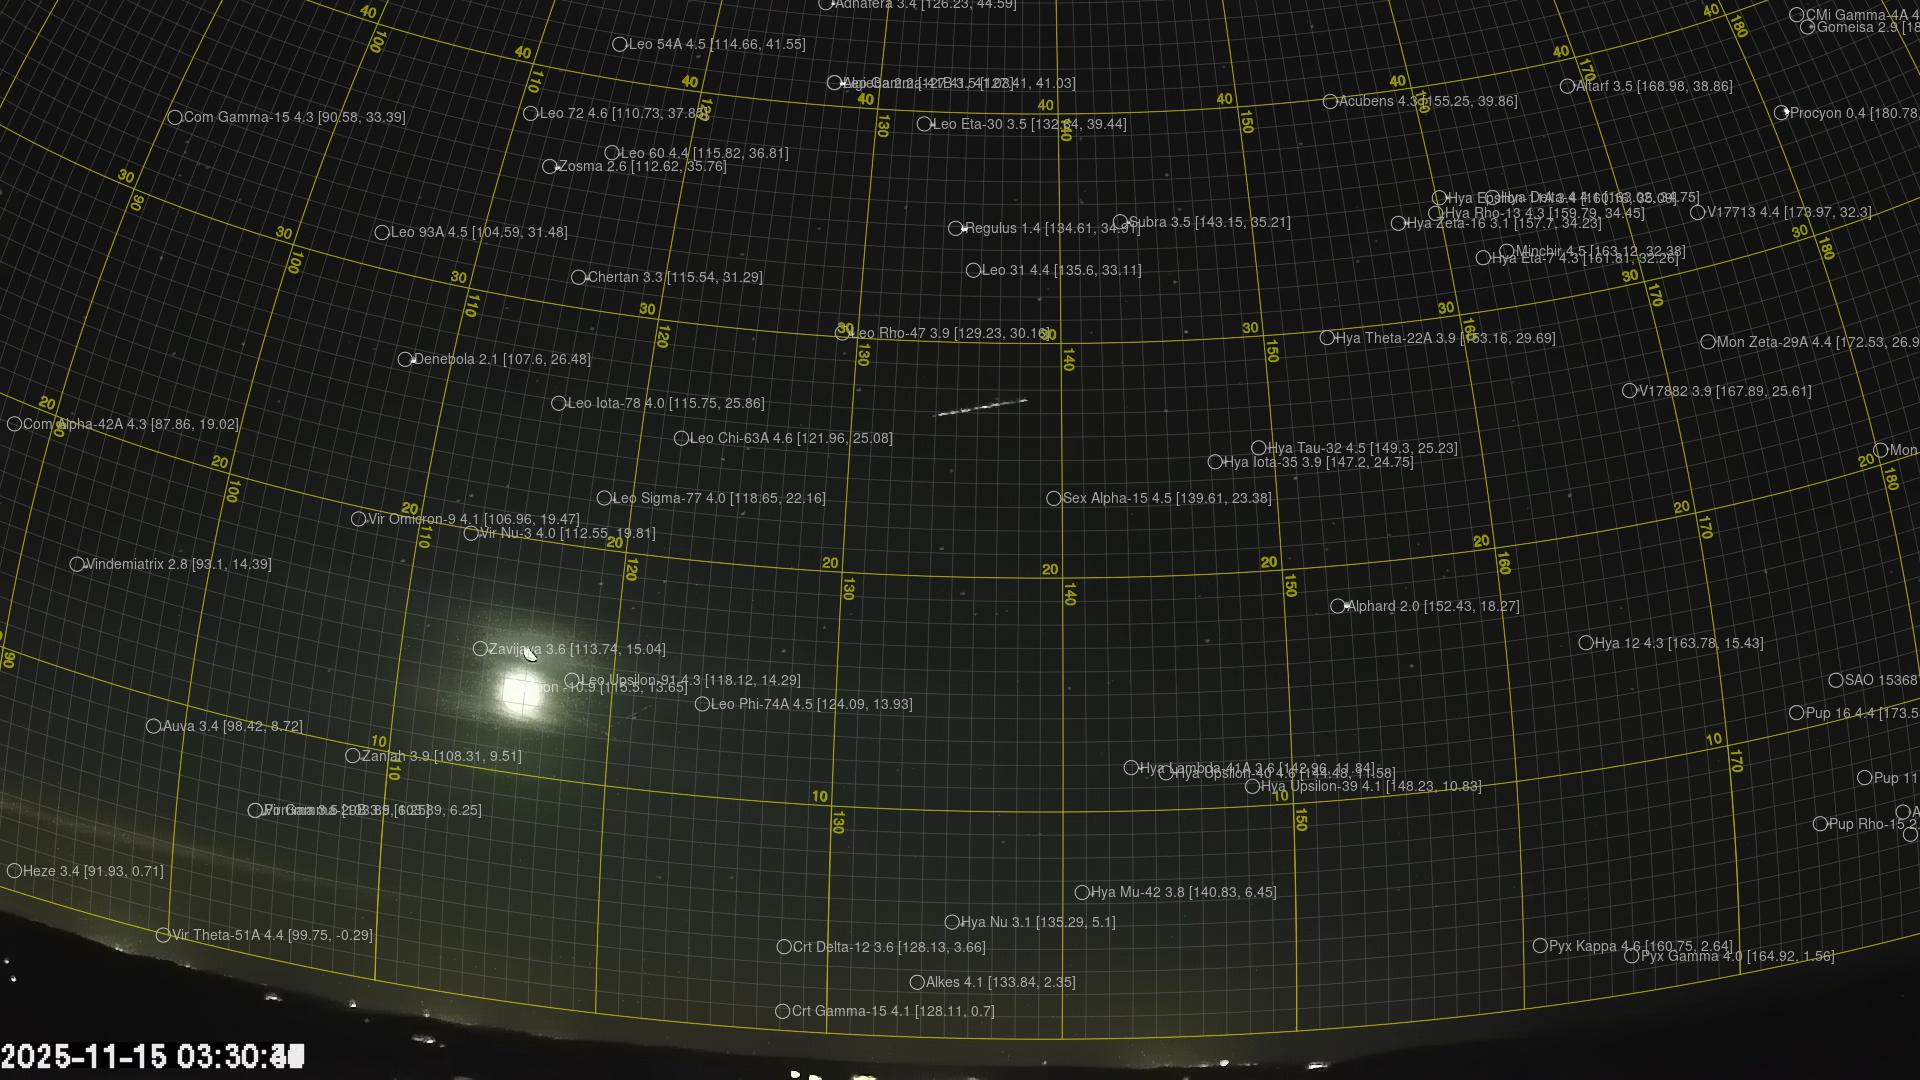Click the Sex Alpha-15 4.5 label
1920x1080 pixels.
(x=1166, y=498)
